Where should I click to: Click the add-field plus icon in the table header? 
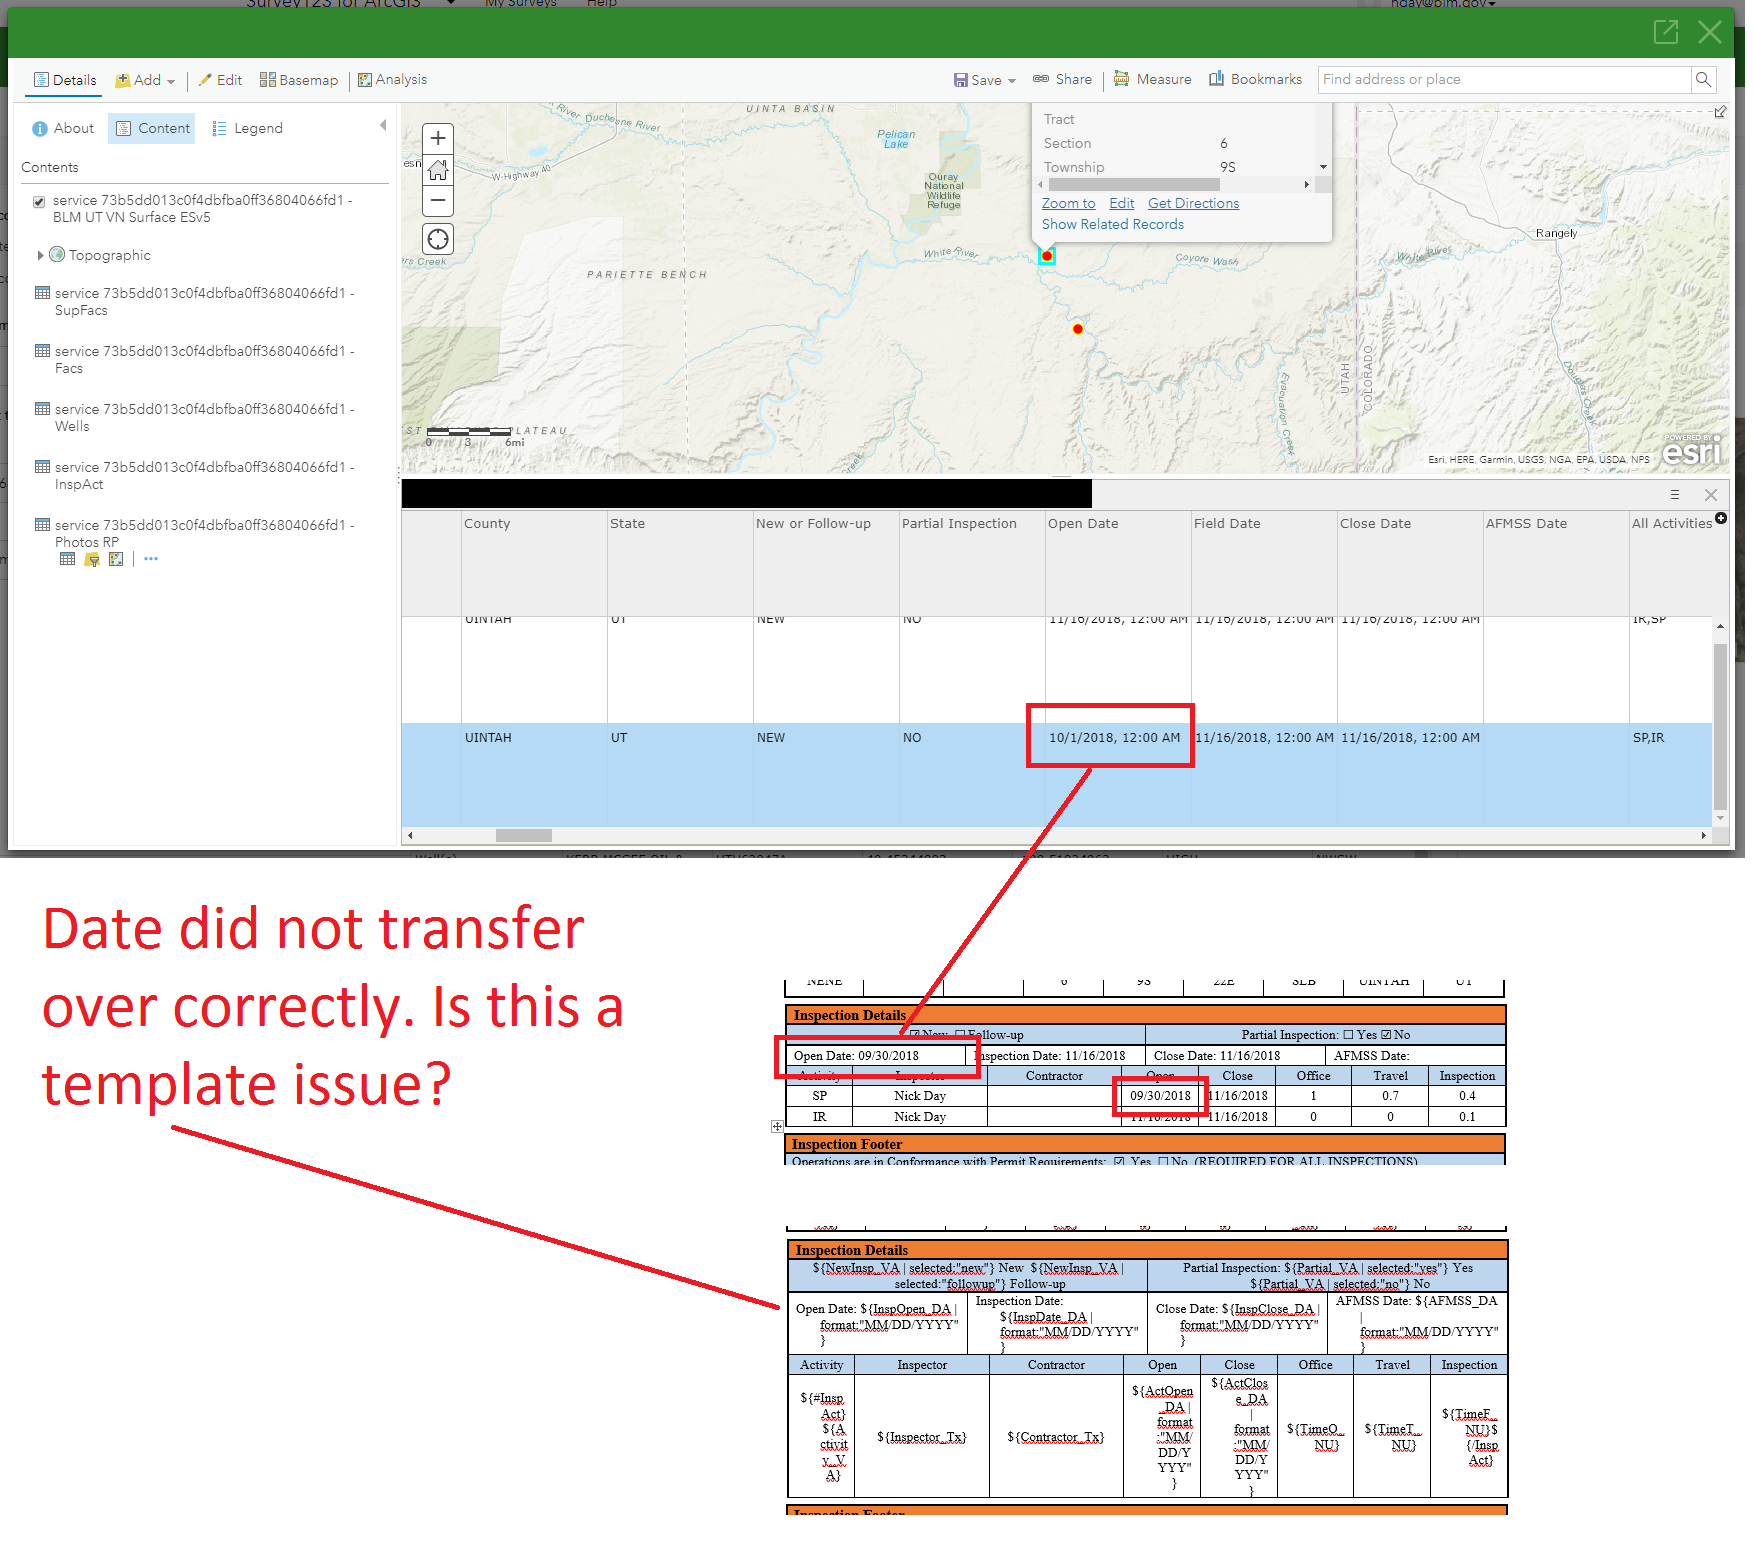click(1721, 517)
